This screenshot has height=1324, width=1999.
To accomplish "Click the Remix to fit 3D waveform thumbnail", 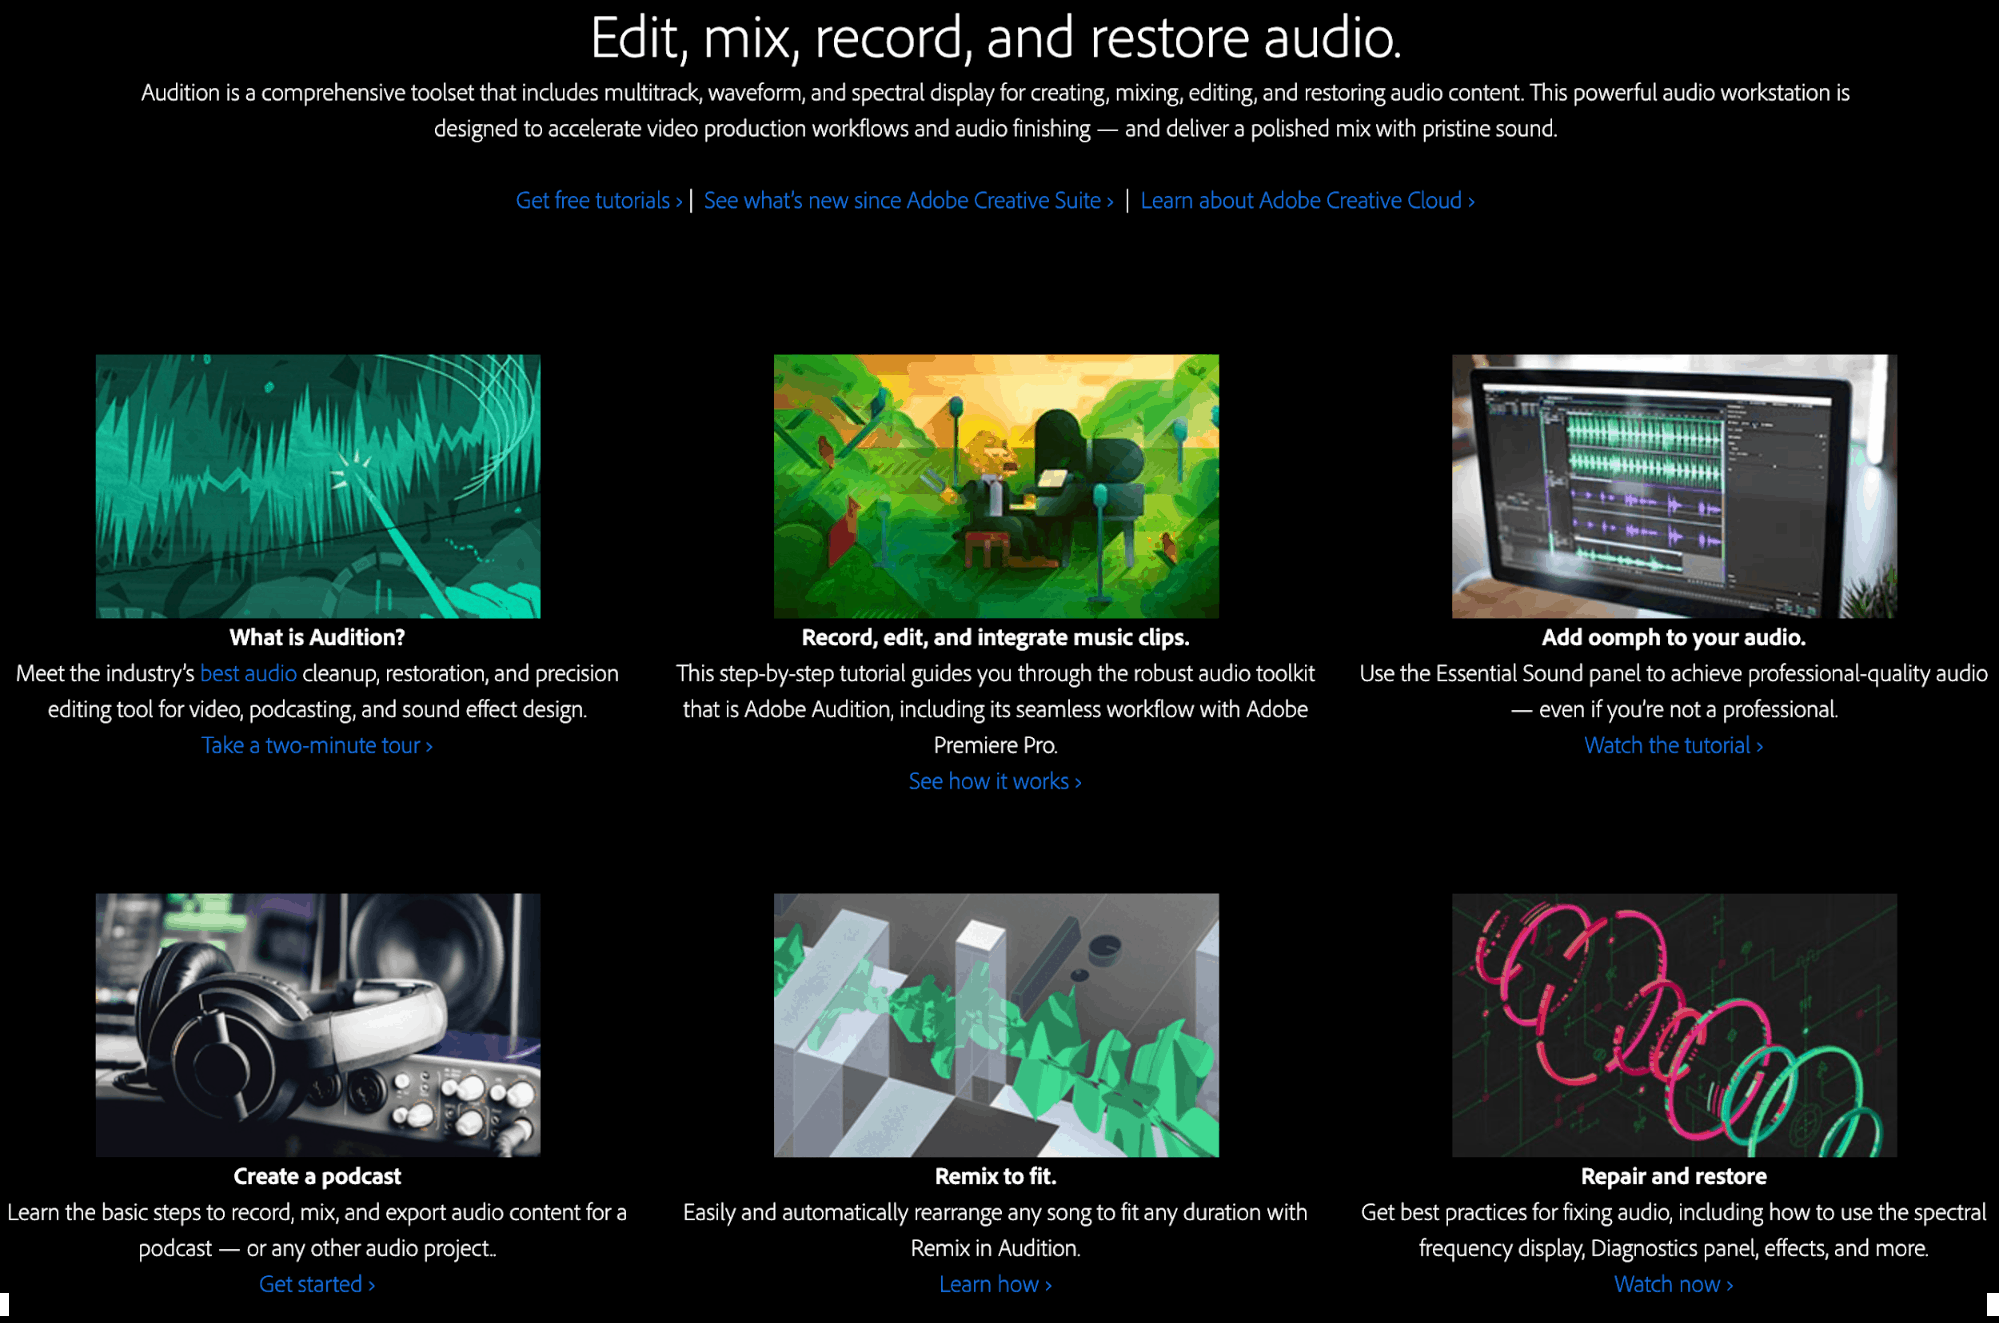I will coord(996,1025).
